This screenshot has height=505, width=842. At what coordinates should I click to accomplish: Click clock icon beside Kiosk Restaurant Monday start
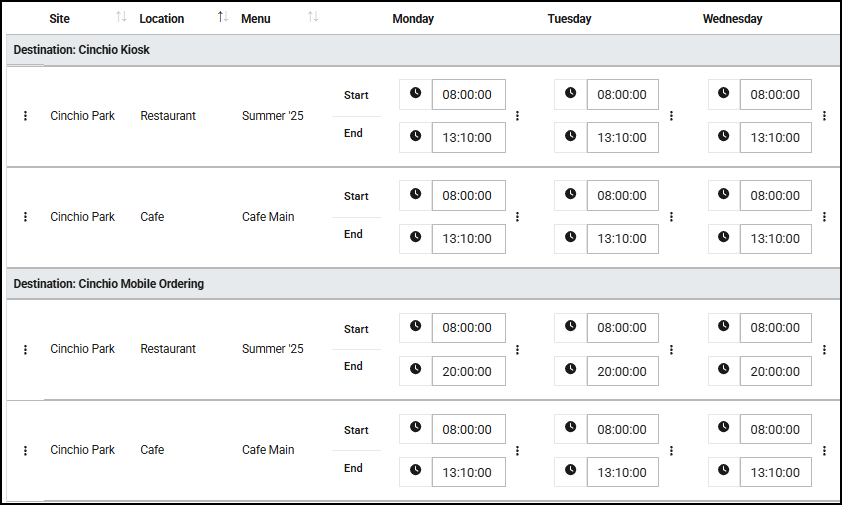(x=416, y=93)
